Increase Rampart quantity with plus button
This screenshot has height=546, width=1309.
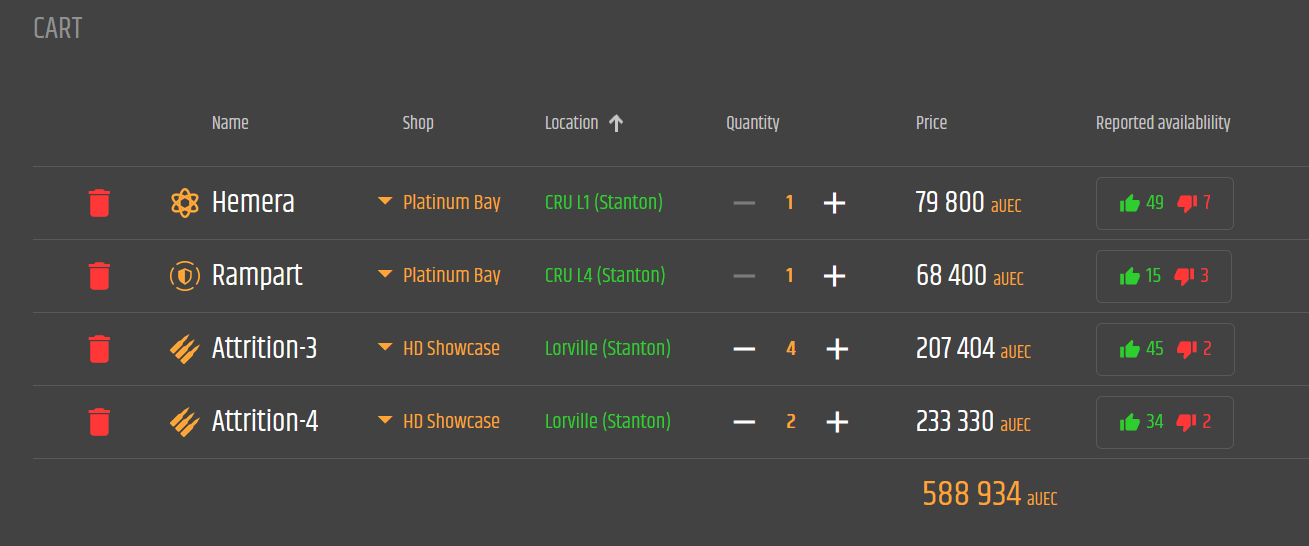[834, 276]
